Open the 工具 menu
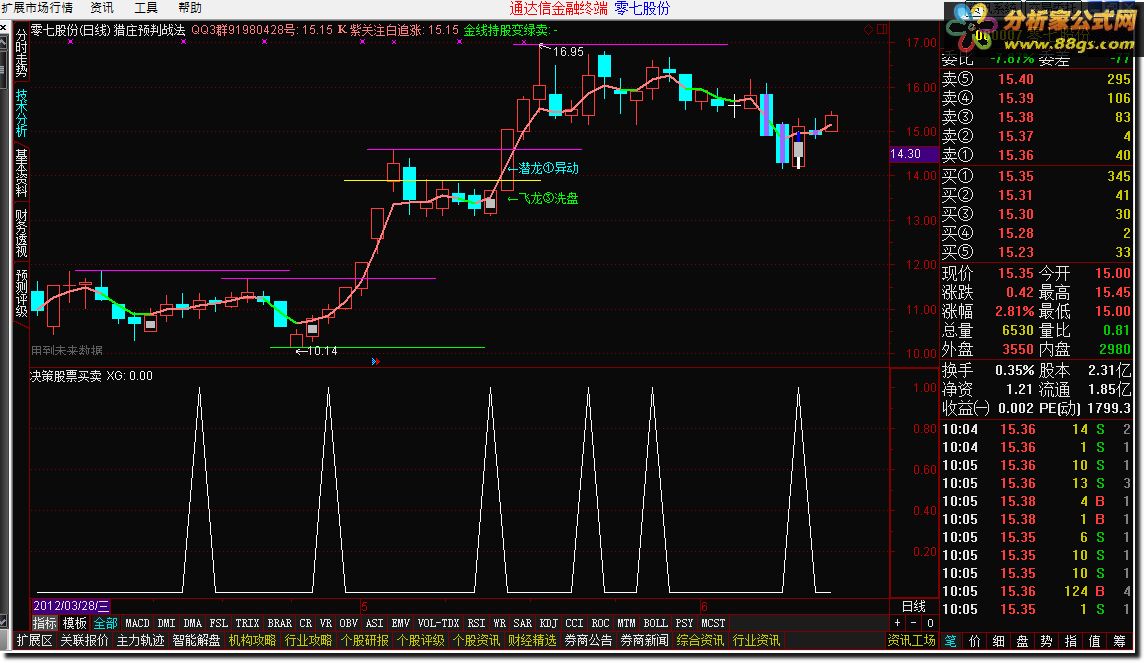The image size is (1146, 663). [x=145, y=7]
